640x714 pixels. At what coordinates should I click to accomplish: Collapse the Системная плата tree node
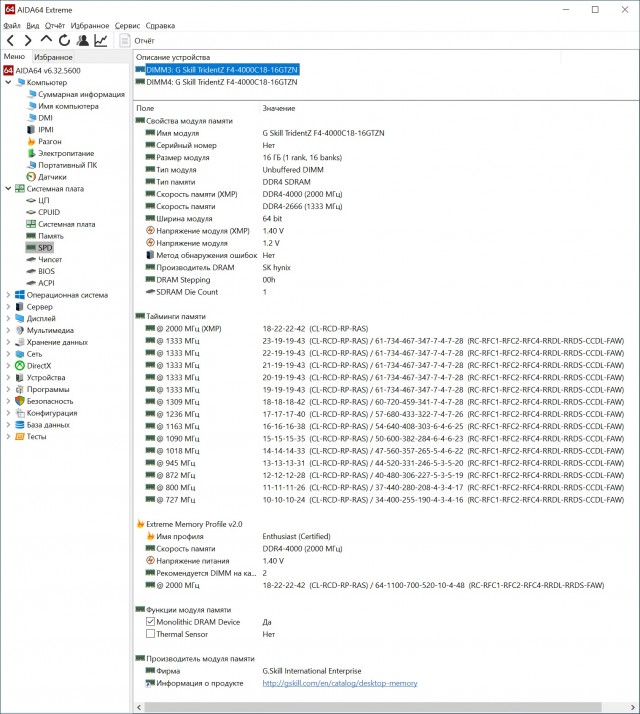[x=8, y=189]
